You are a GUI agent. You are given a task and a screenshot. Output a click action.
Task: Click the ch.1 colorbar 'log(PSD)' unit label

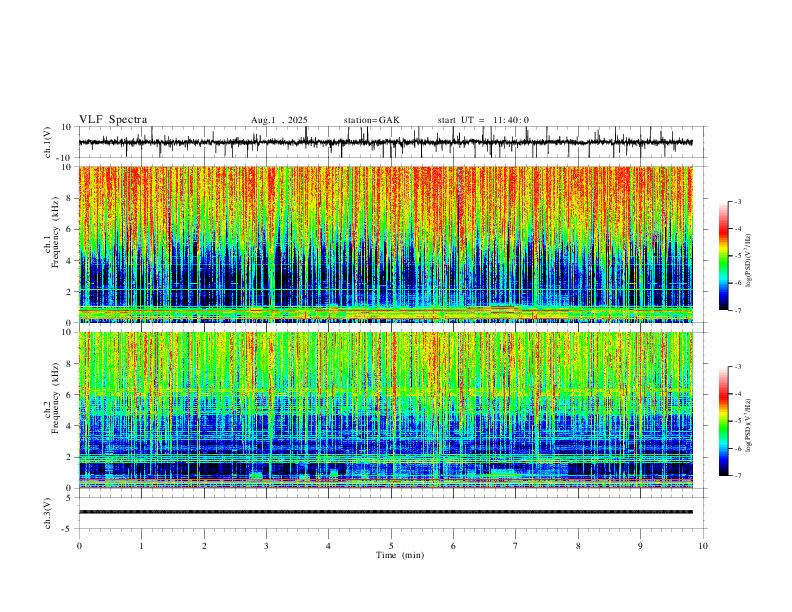(x=748, y=260)
